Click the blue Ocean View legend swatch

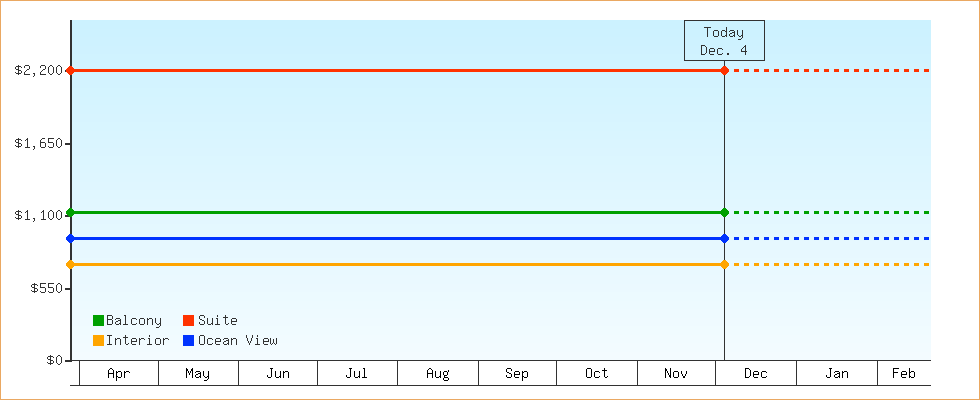pos(188,340)
